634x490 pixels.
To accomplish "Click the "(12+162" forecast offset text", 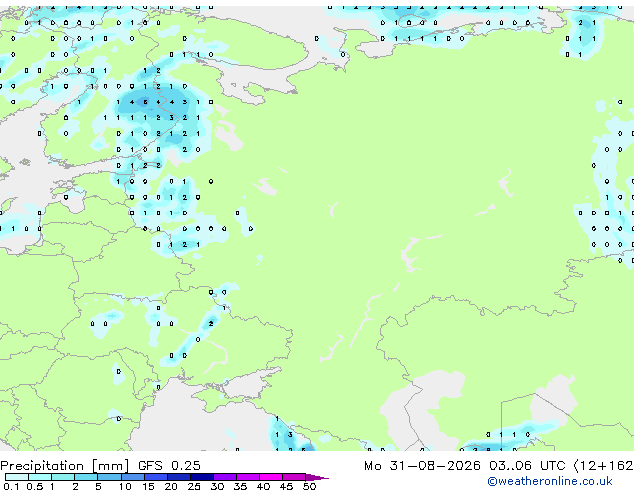I will [x=603, y=466].
